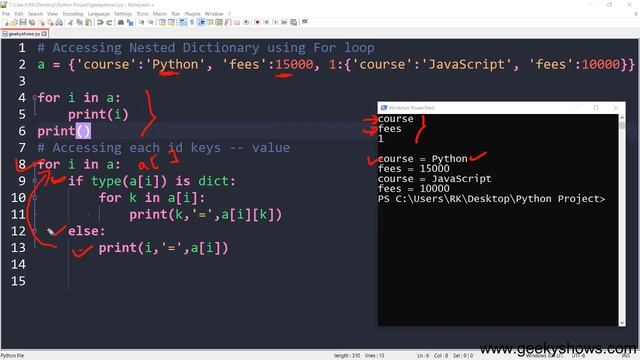Toggle the Monitoring eye toolbar icon
This screenshot has width=640, height=360.
click(246, 22)
